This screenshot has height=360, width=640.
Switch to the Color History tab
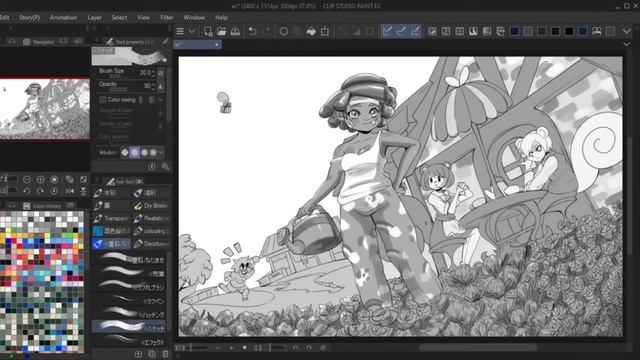(42, 206)
